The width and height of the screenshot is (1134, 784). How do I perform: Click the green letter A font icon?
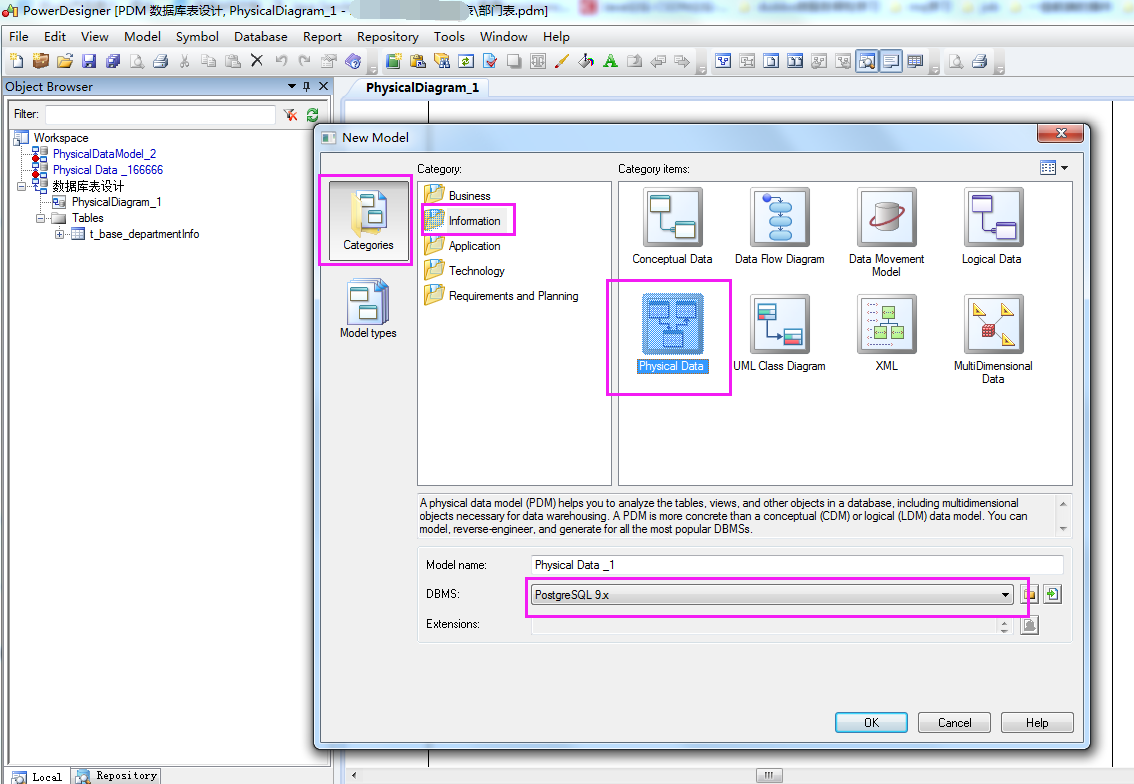coord(610,61)
